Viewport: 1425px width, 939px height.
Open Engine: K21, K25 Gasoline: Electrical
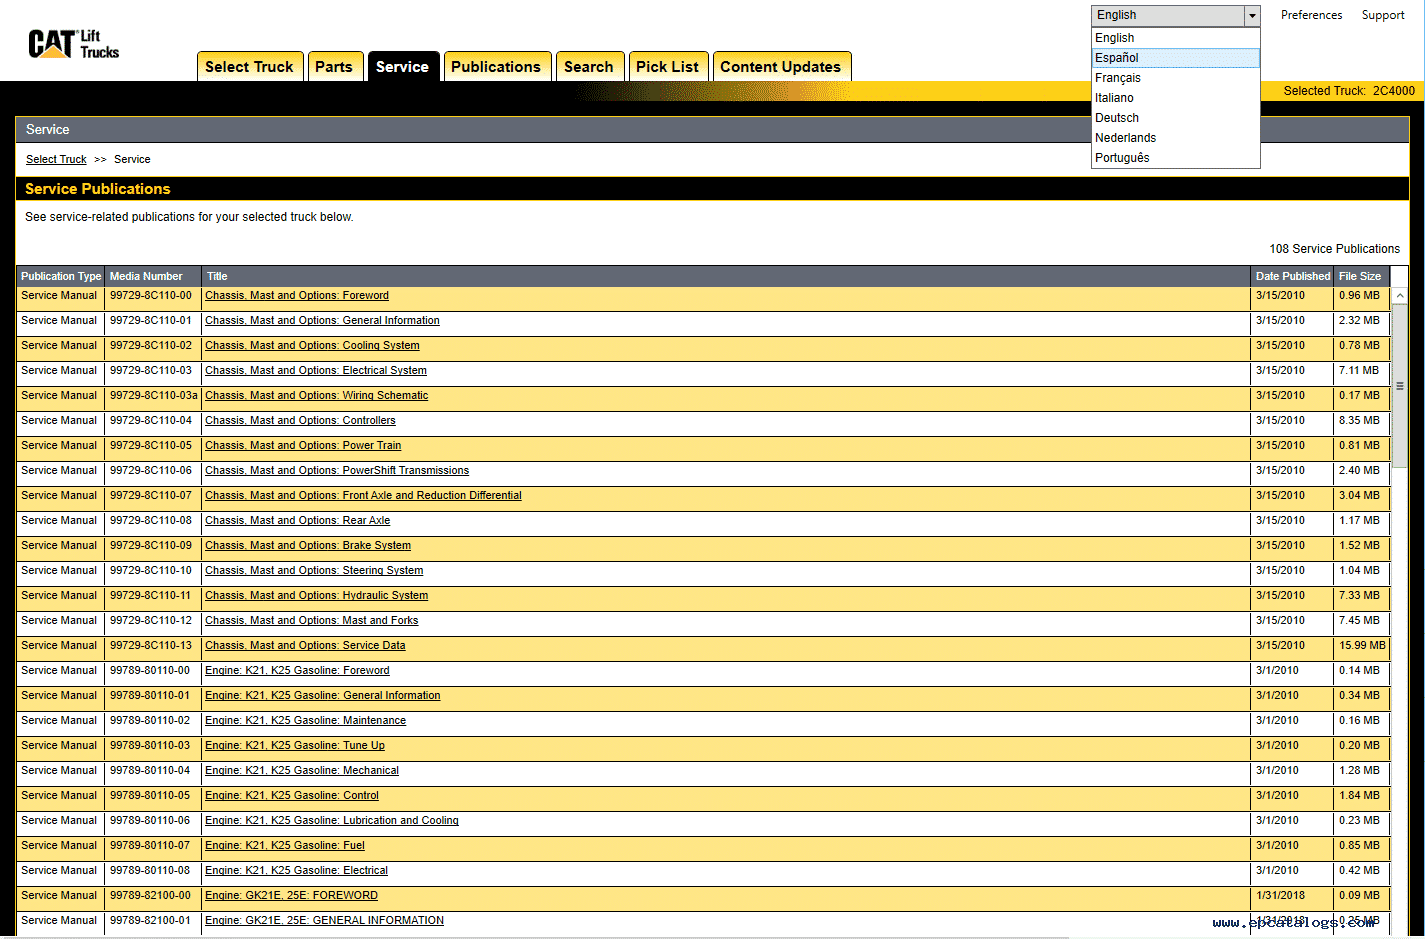click(x=296, y=871)
